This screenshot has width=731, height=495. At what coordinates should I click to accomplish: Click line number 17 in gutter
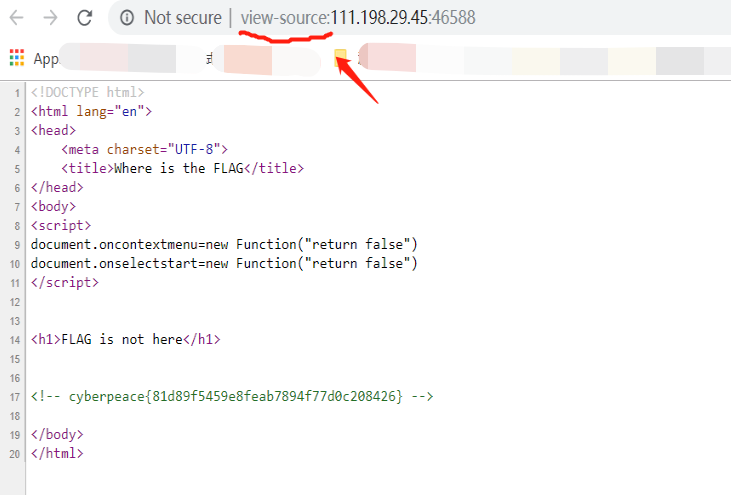(15, 397)
